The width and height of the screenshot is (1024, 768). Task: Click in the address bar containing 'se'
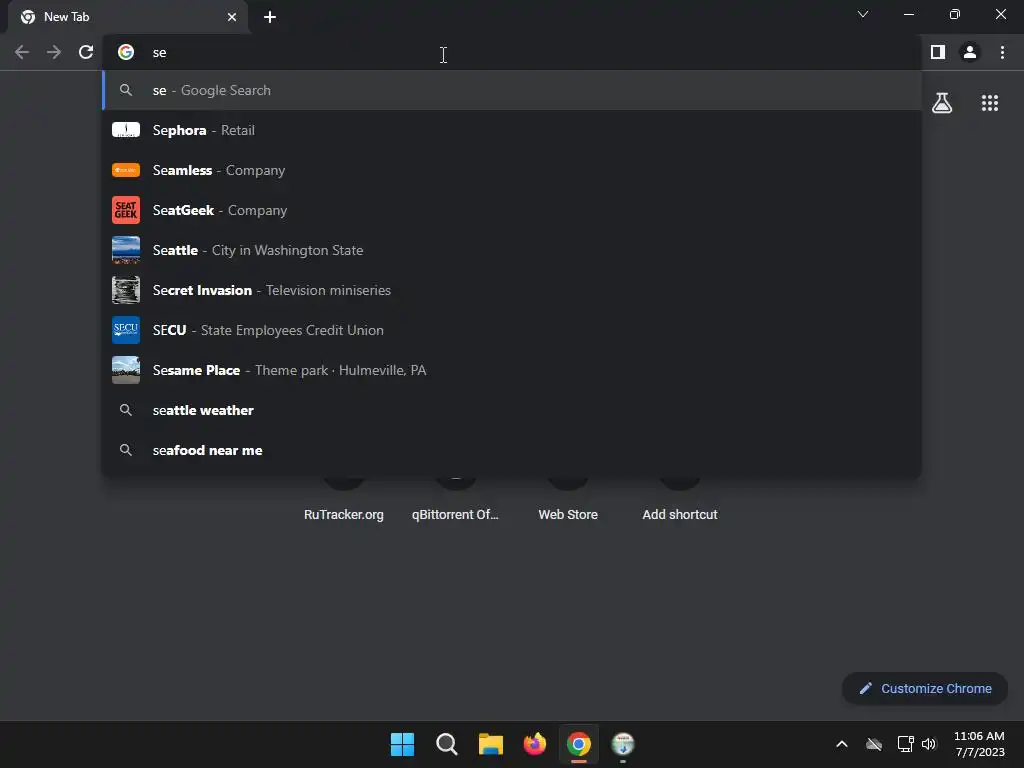coord(512,52)
